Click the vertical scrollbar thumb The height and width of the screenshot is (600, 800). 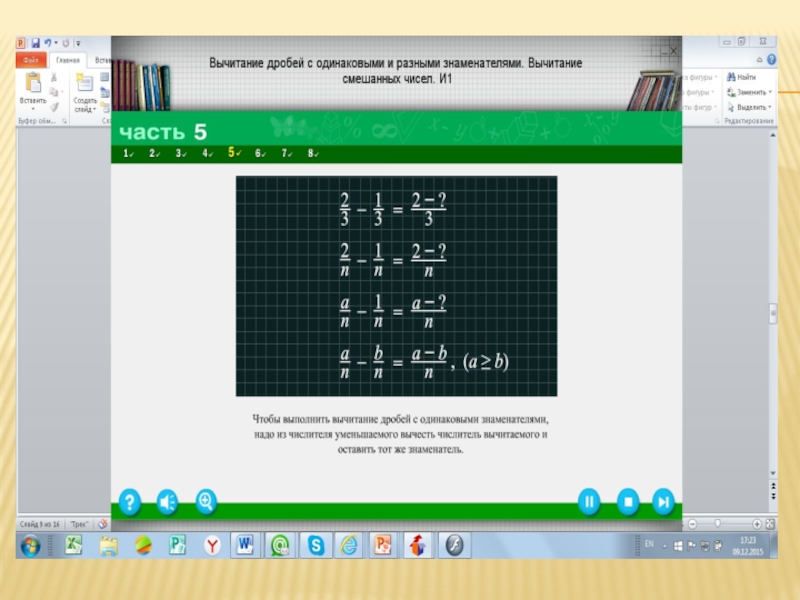[773, 314]
